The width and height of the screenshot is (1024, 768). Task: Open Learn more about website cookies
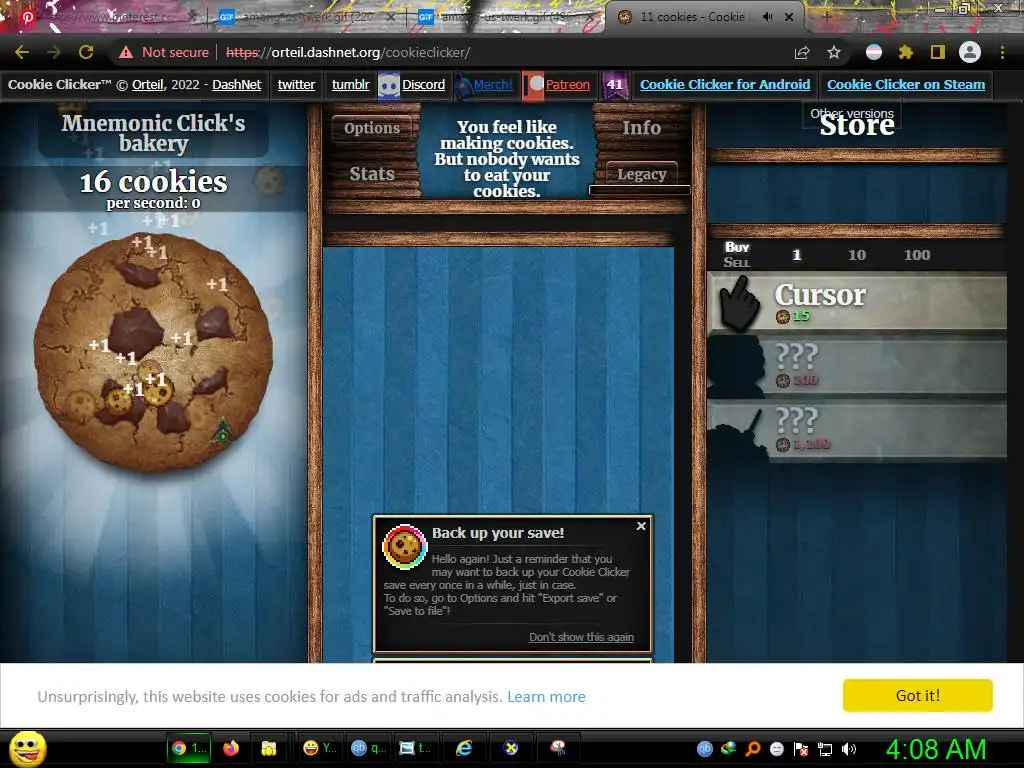point(546,697)
